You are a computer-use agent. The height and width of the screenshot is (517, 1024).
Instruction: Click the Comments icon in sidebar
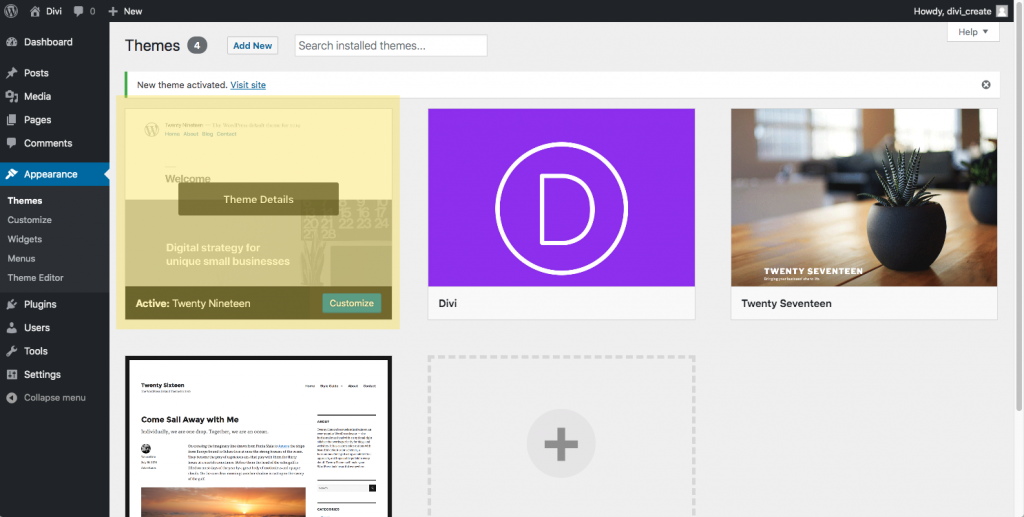tap(12, 143)
